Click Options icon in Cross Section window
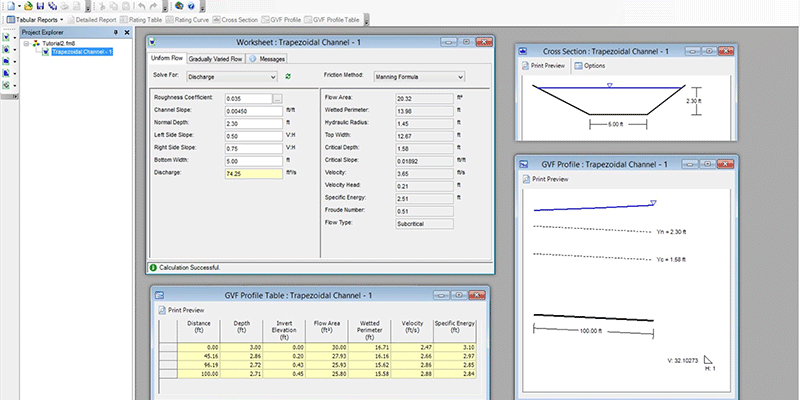Viewport: 800px width, 400px height. (589, 66)
